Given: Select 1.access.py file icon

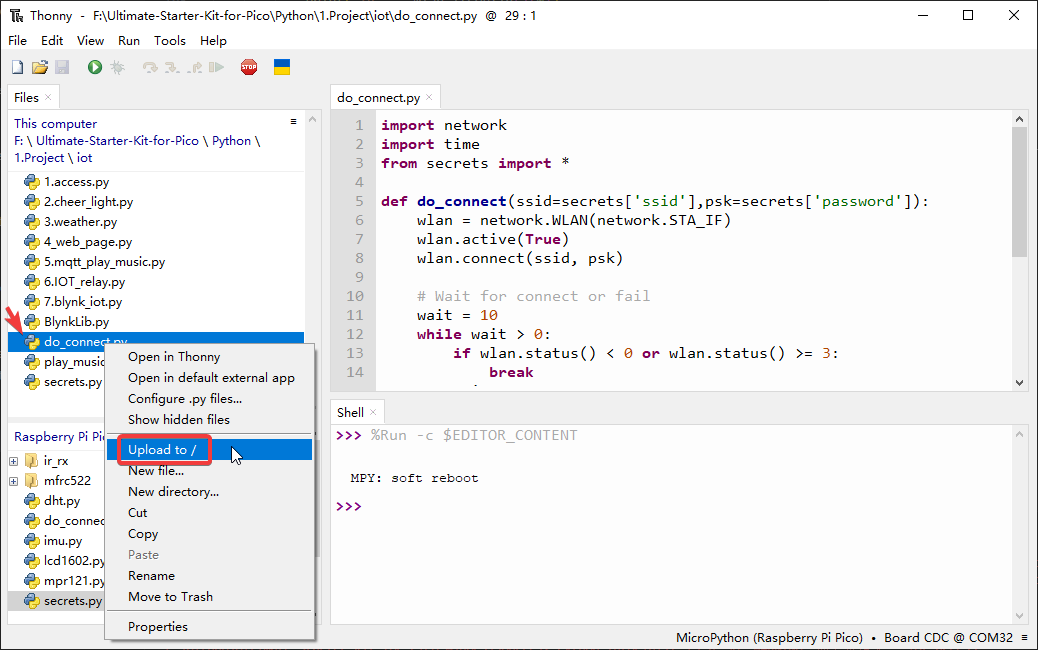Looking at the screenshot, I should click(31, 182).
